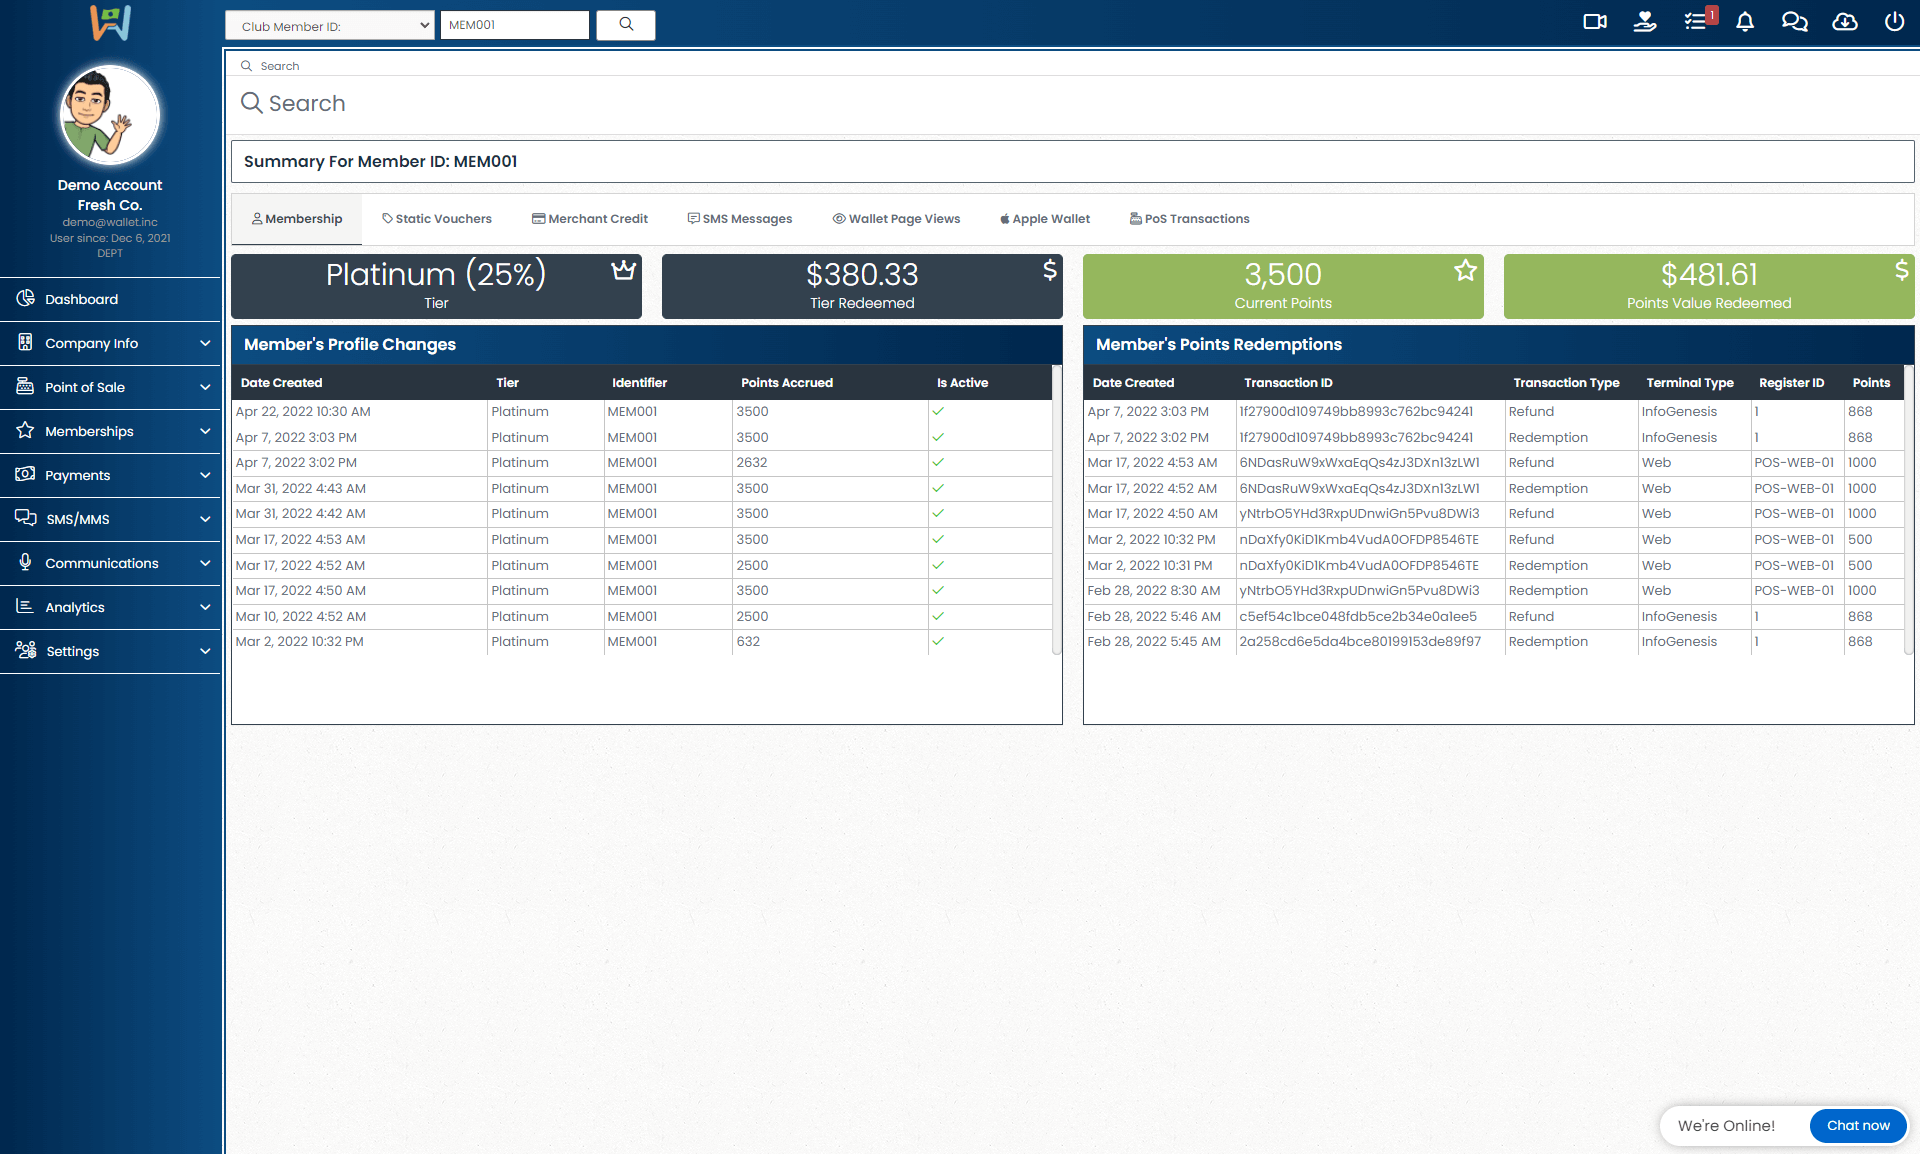Click the power logout icon
Screen dimensions: 1920x1155
[1894, 22]
